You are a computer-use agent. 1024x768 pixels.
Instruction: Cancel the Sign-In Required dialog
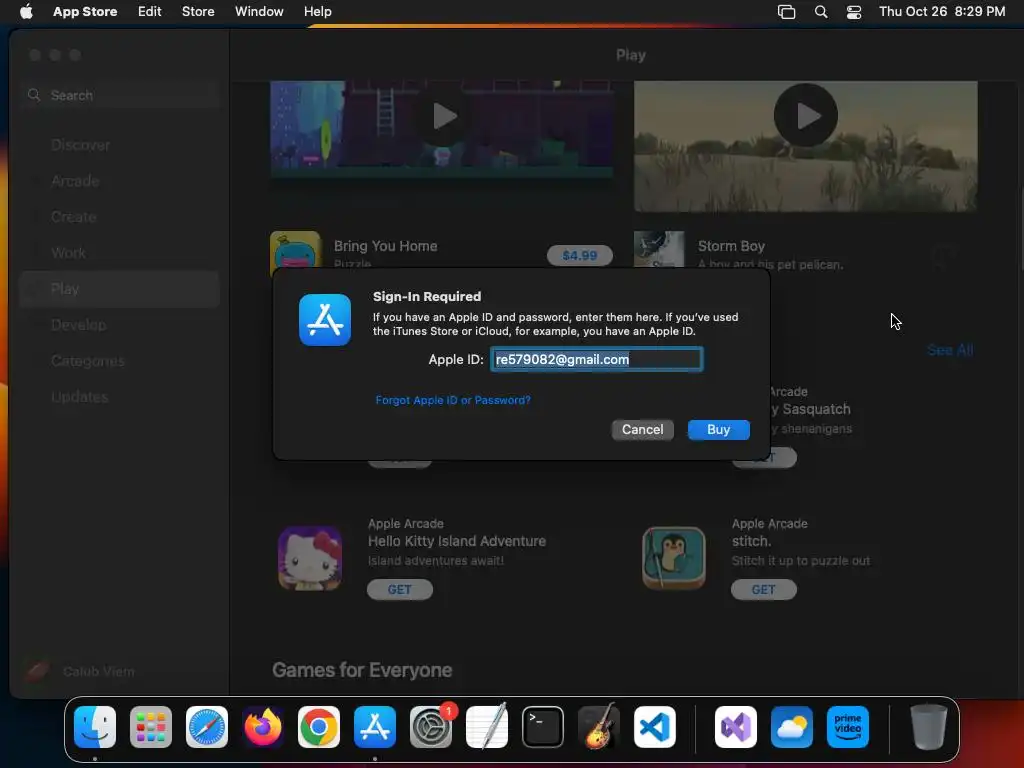point(643,430)
